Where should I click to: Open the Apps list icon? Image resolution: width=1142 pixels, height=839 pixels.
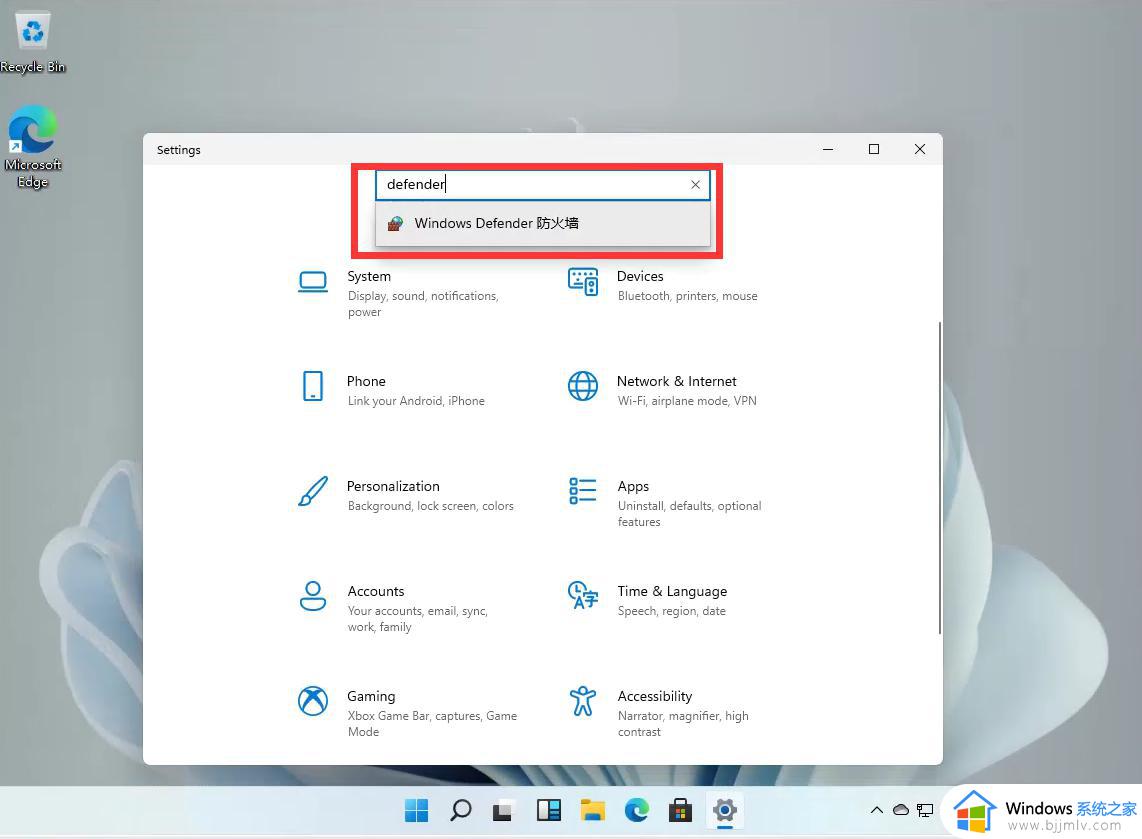[x=583, y=491]
